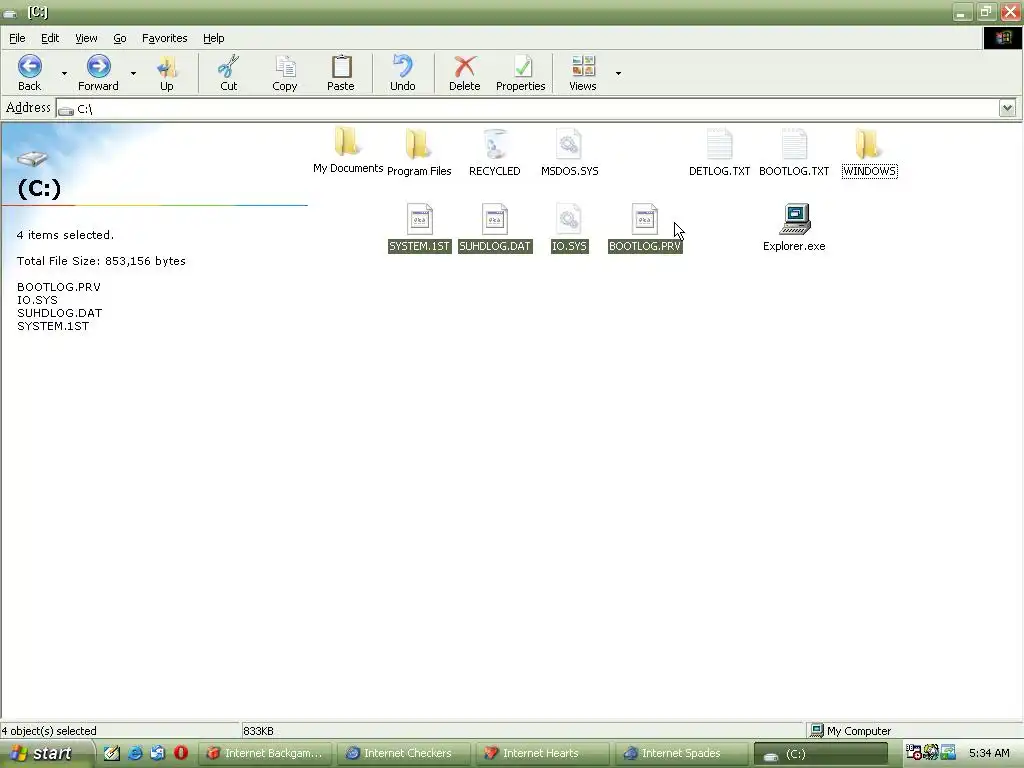Click the start button
Image resolution: width=1024 pixels, height=768 pixels.
46,753
